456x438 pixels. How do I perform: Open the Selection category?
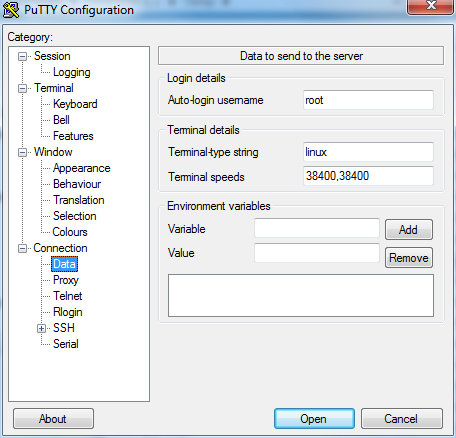75,216
